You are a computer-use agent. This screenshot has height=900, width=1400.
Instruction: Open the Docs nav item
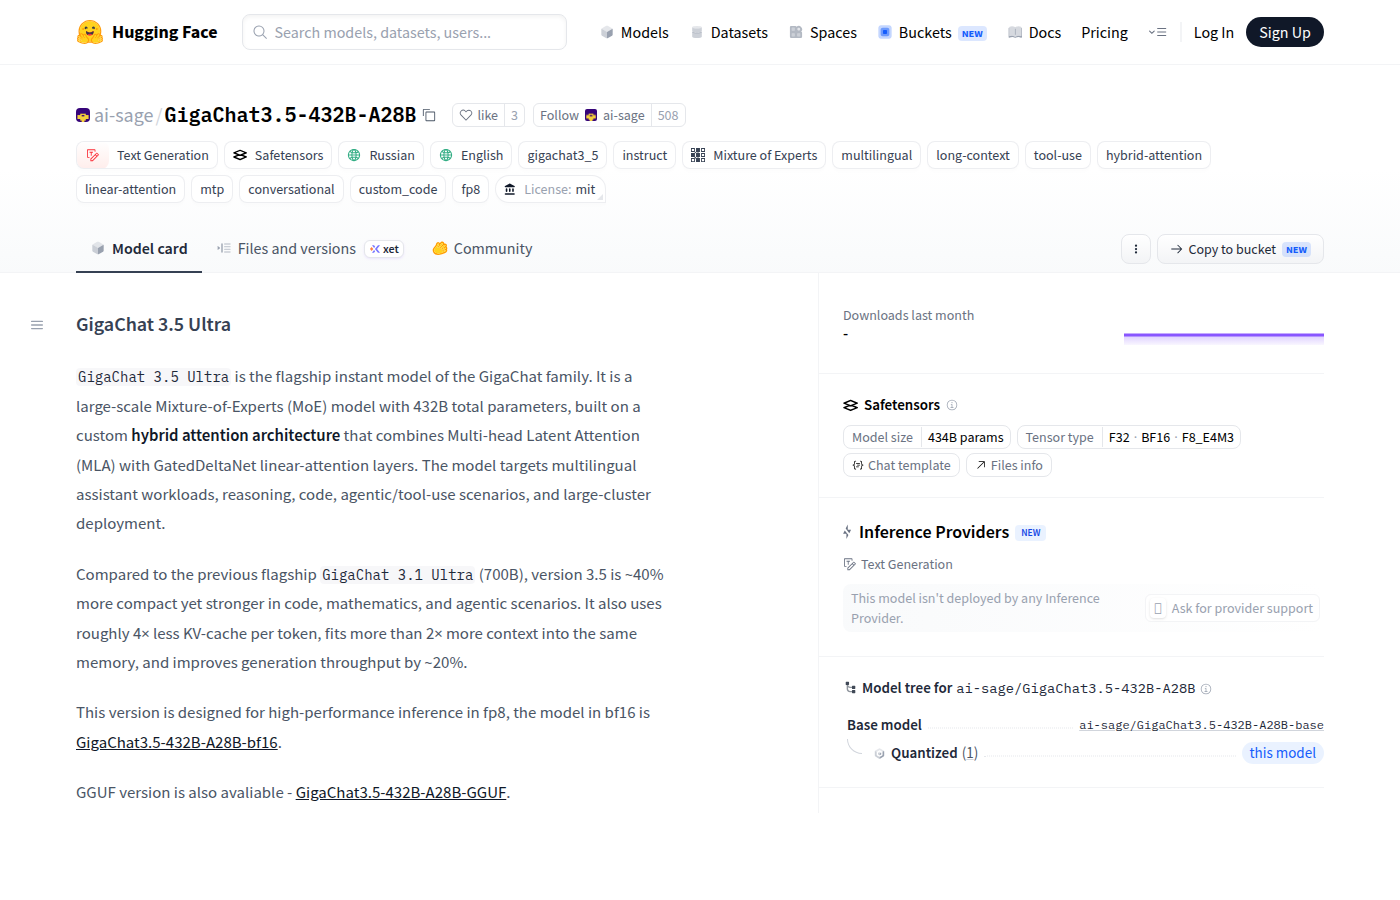tap(1034, 32)
